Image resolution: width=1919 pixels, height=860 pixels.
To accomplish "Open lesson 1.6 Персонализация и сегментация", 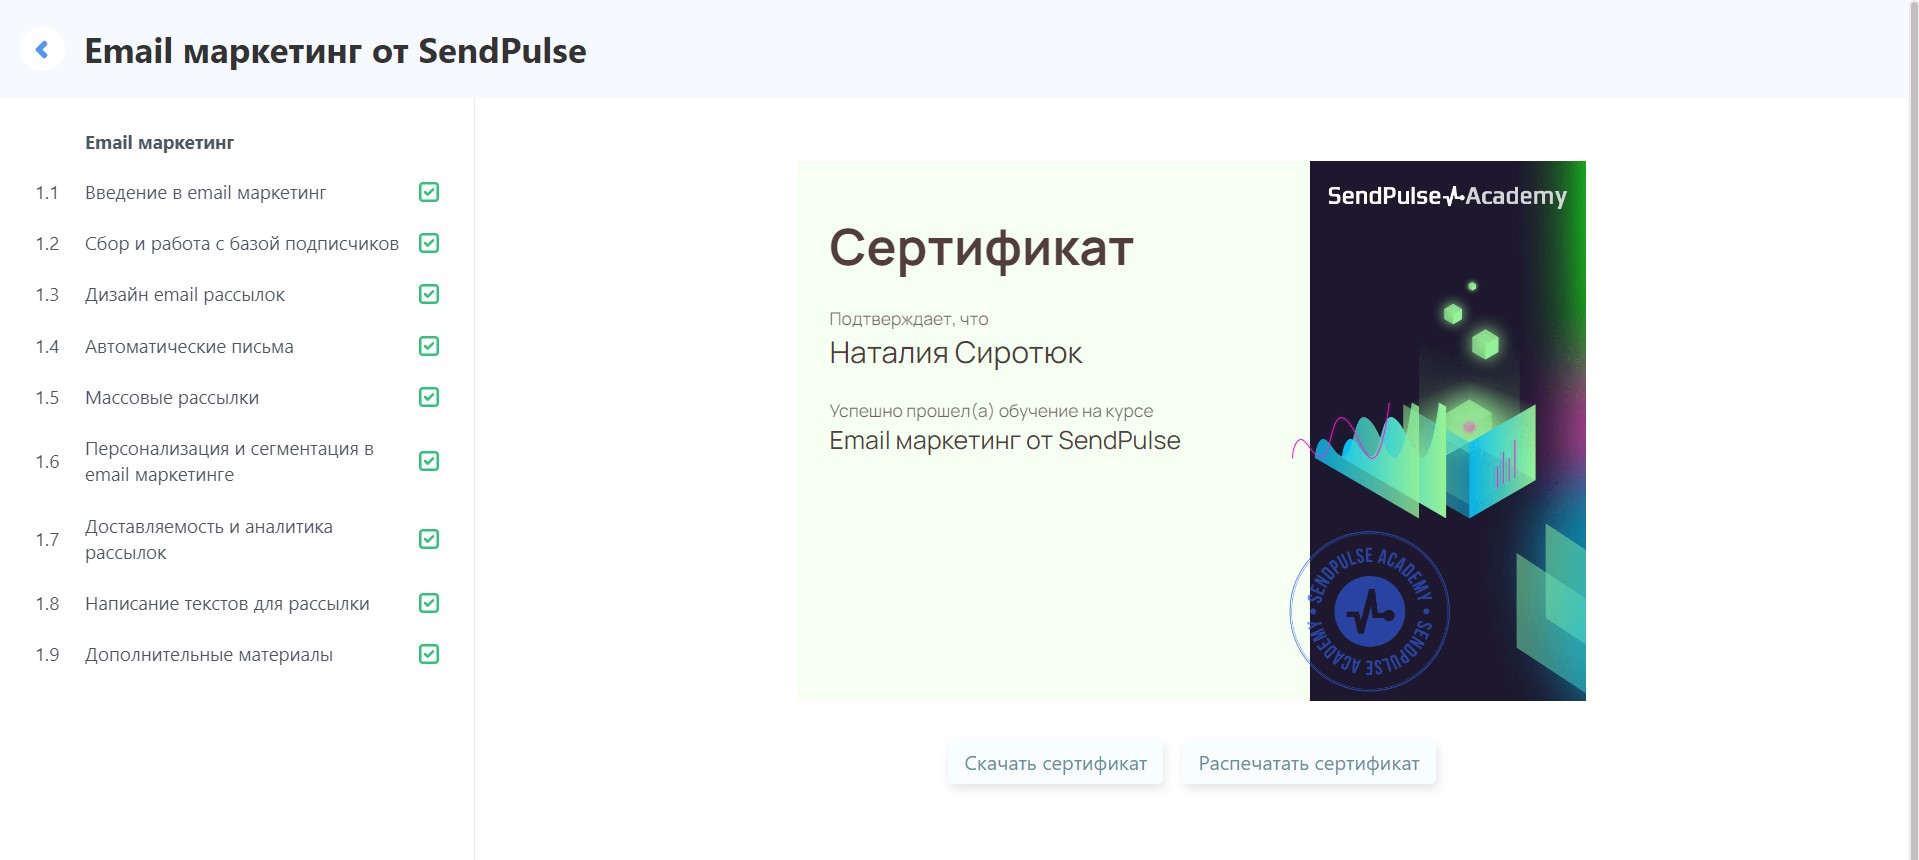I will [x=229, y=461].
